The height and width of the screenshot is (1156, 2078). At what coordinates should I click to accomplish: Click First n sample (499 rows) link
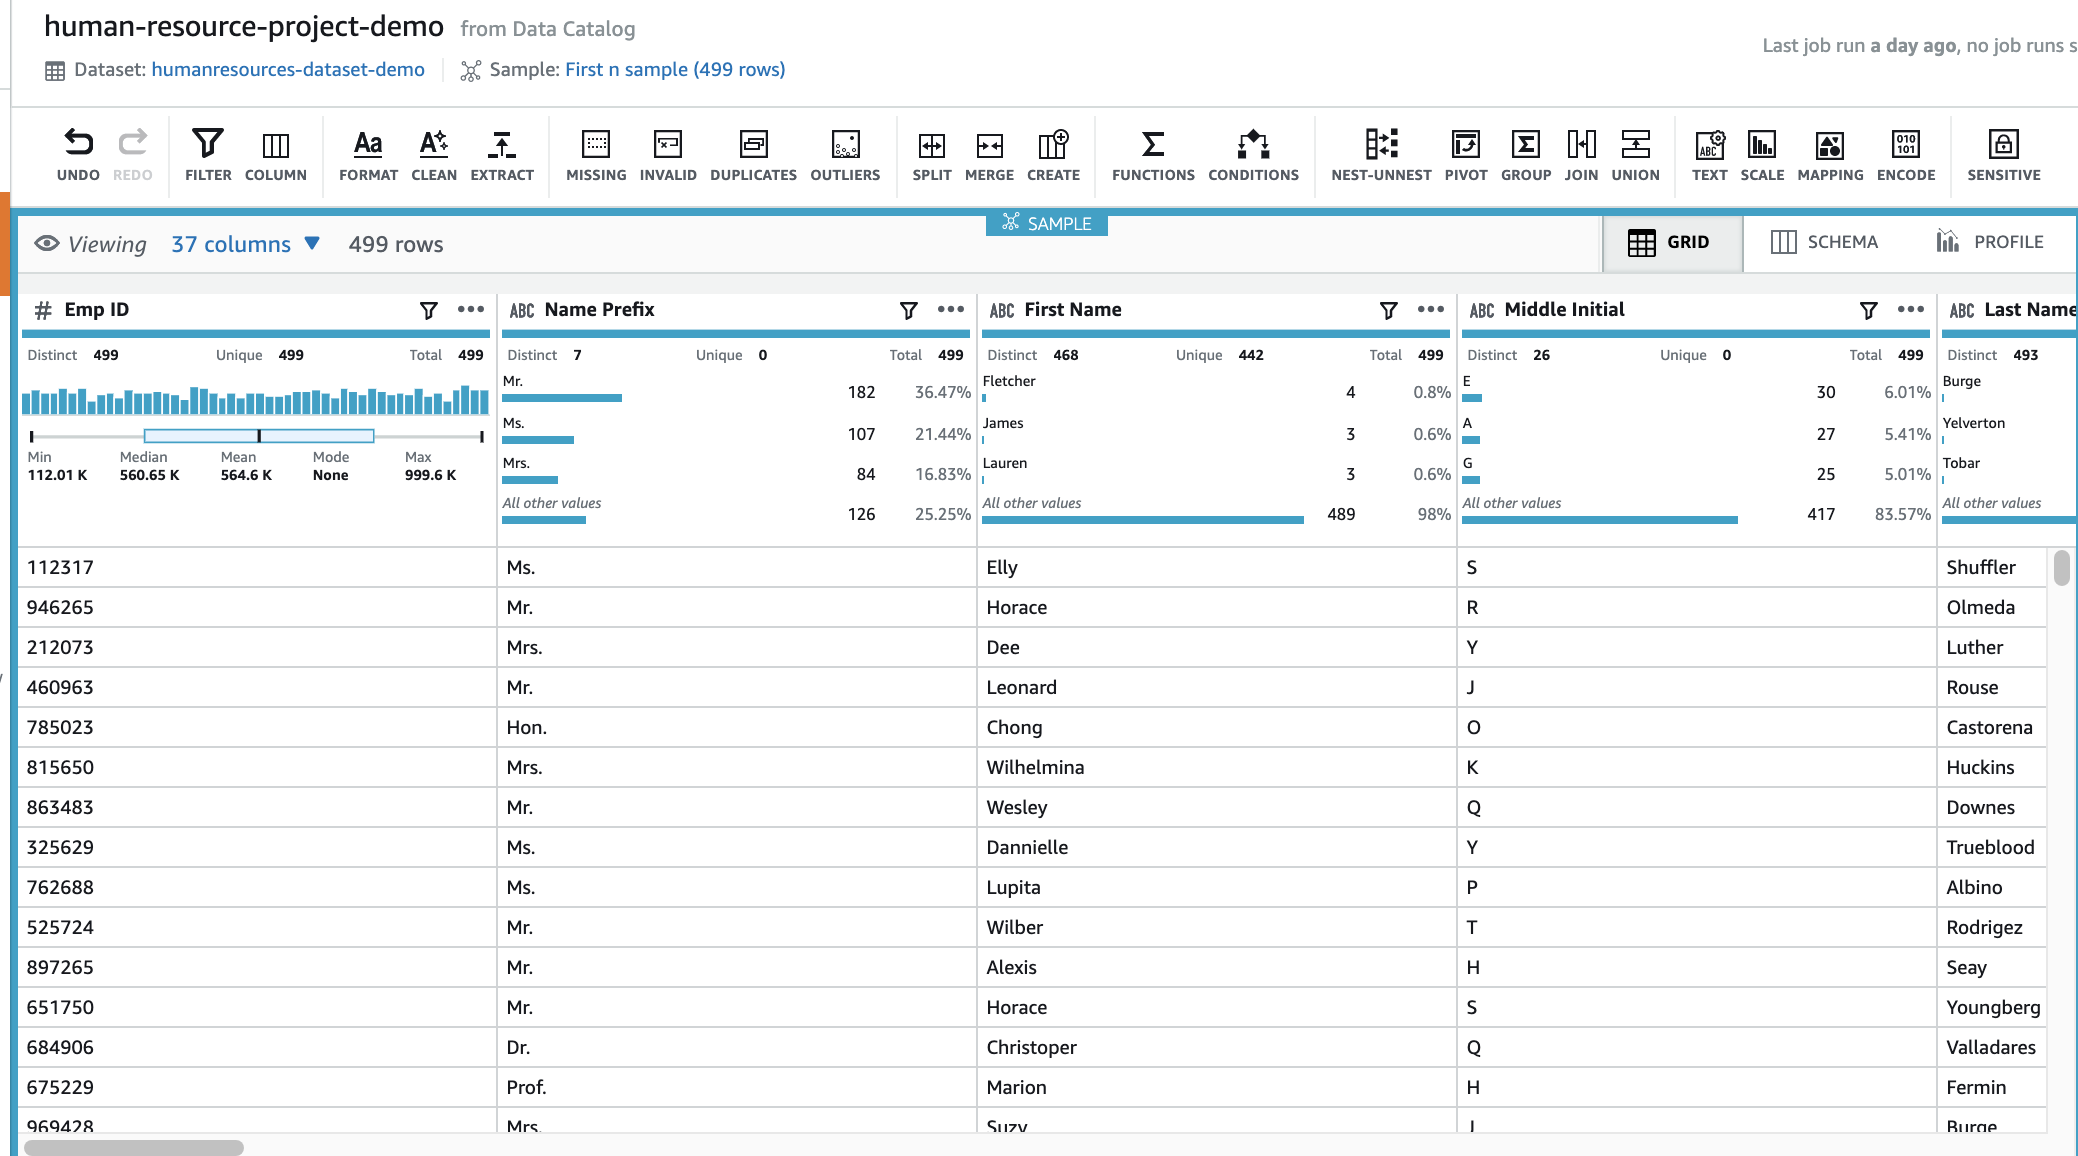675,70
